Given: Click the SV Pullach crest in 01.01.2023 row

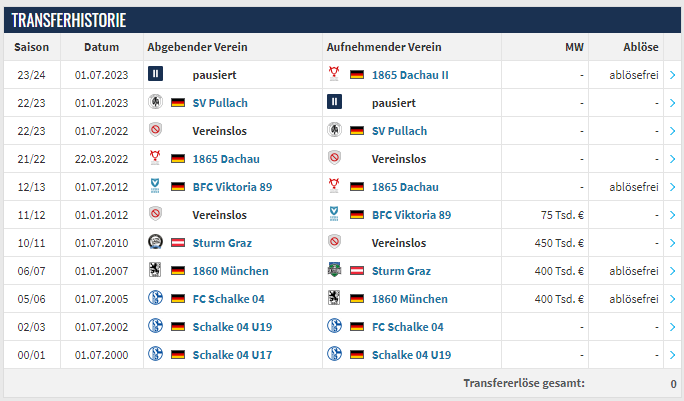Looking at the screenshot, I should click(x=155, y=102).
